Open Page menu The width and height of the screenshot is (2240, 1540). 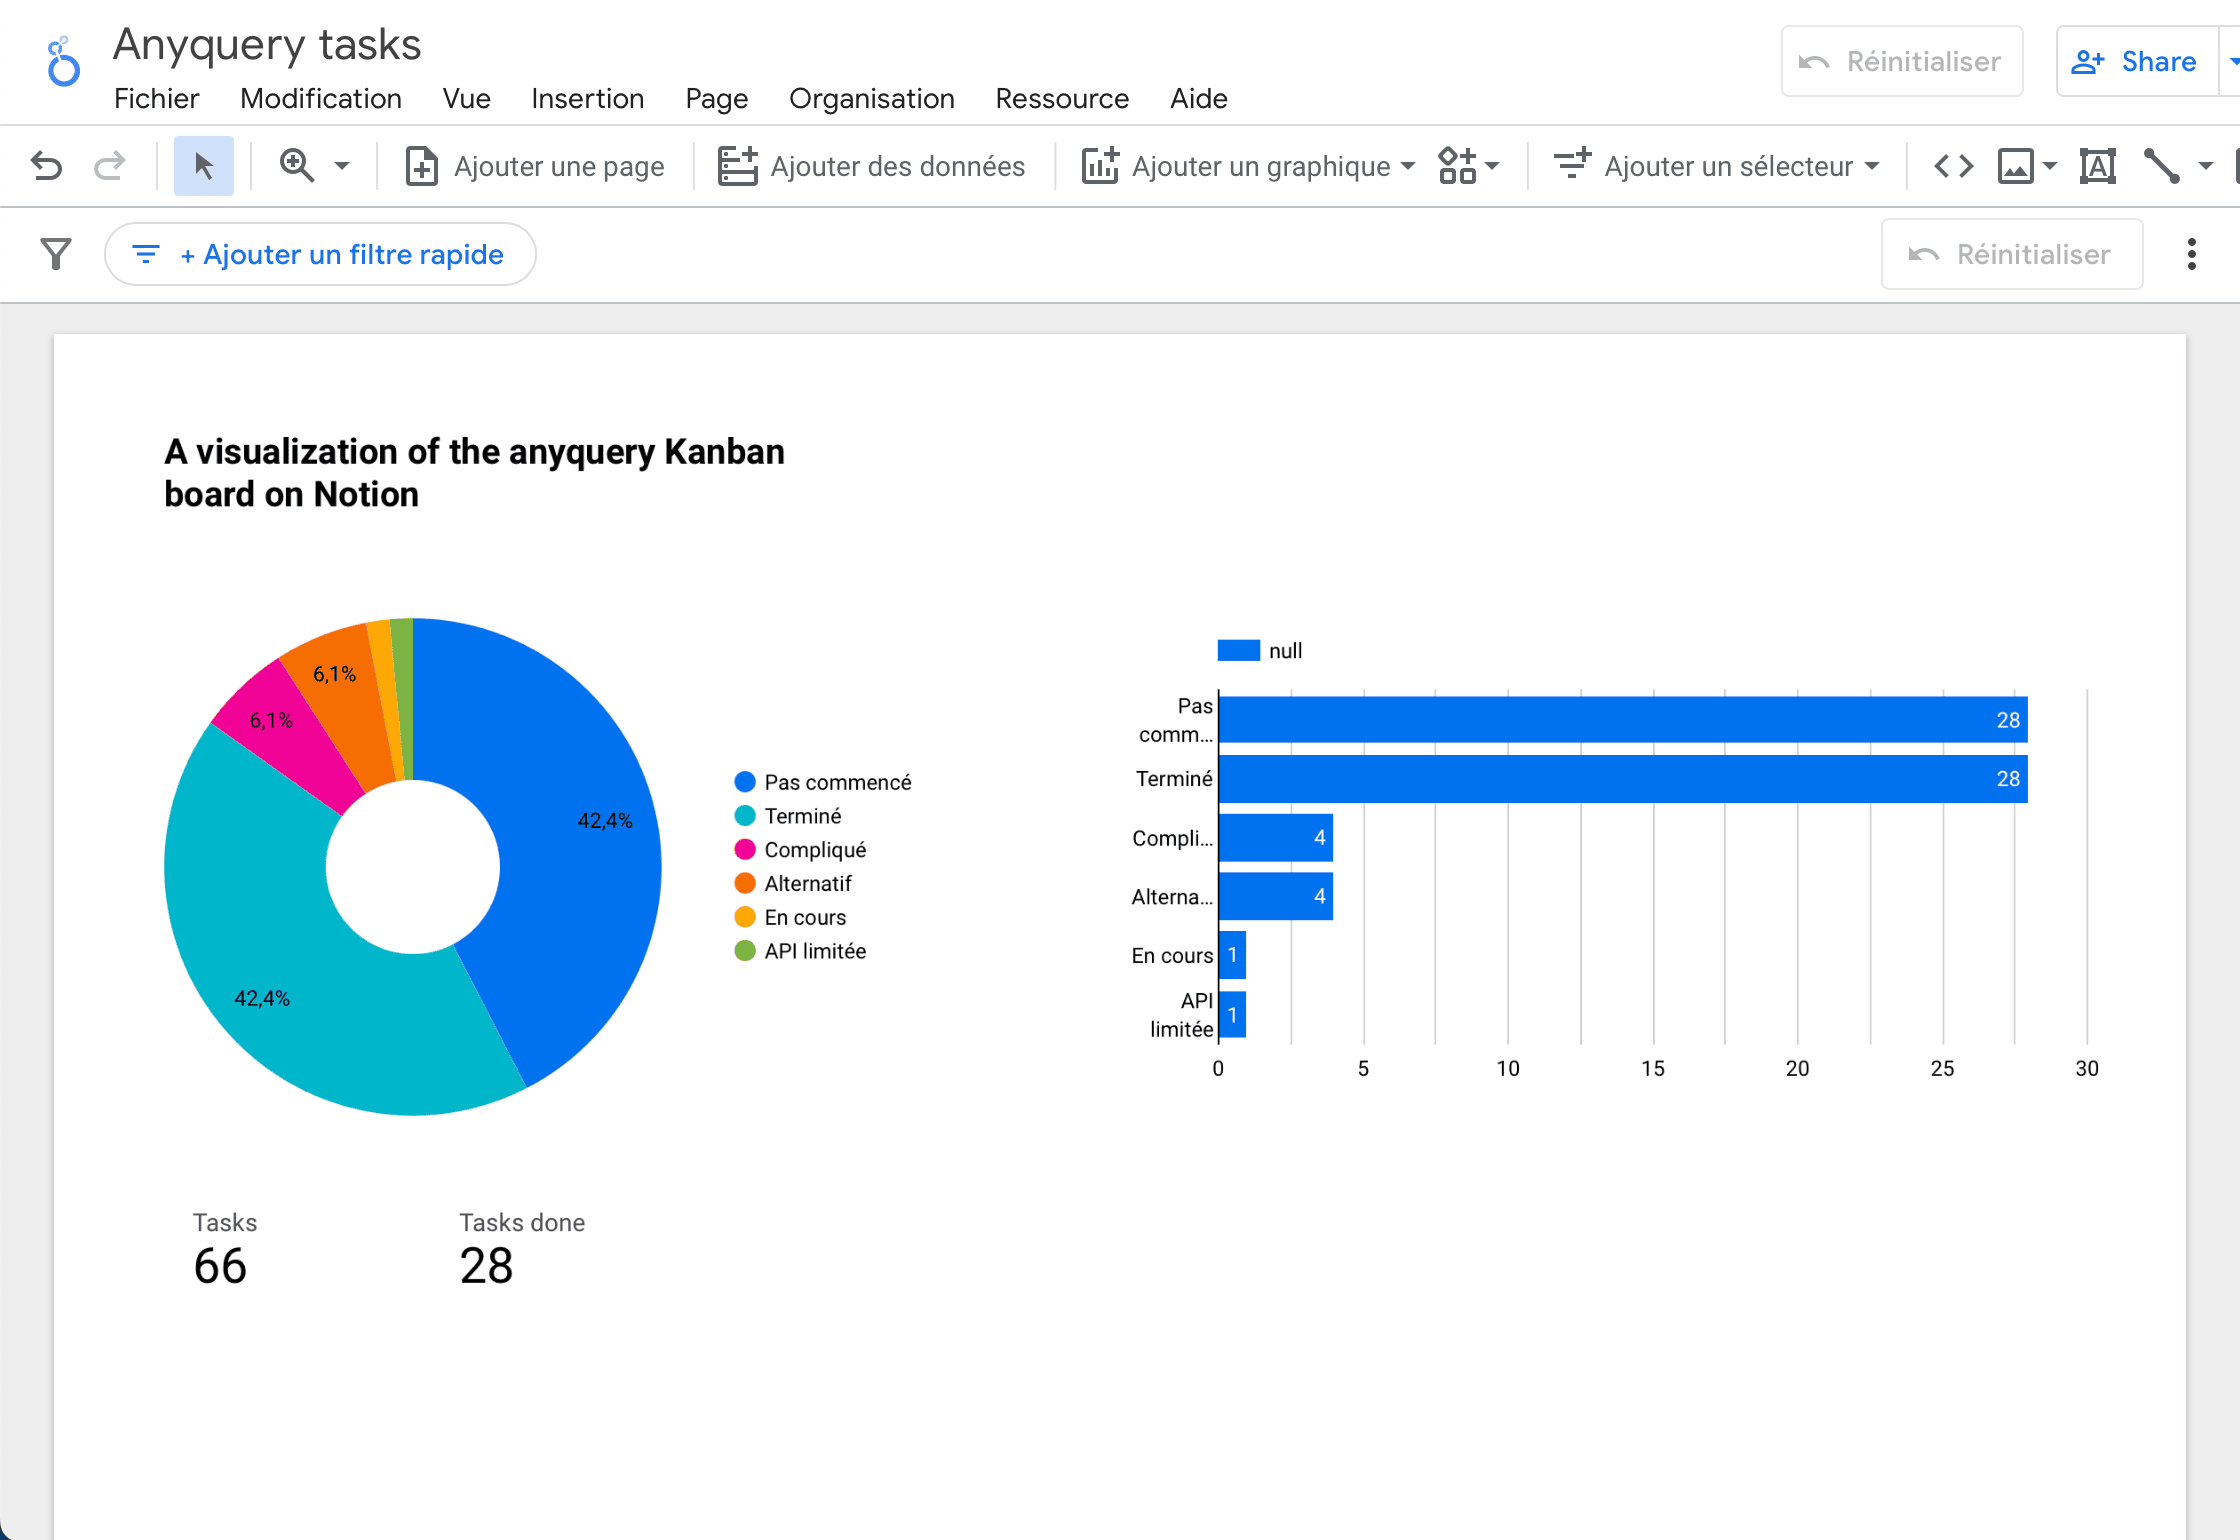[716, 98]
